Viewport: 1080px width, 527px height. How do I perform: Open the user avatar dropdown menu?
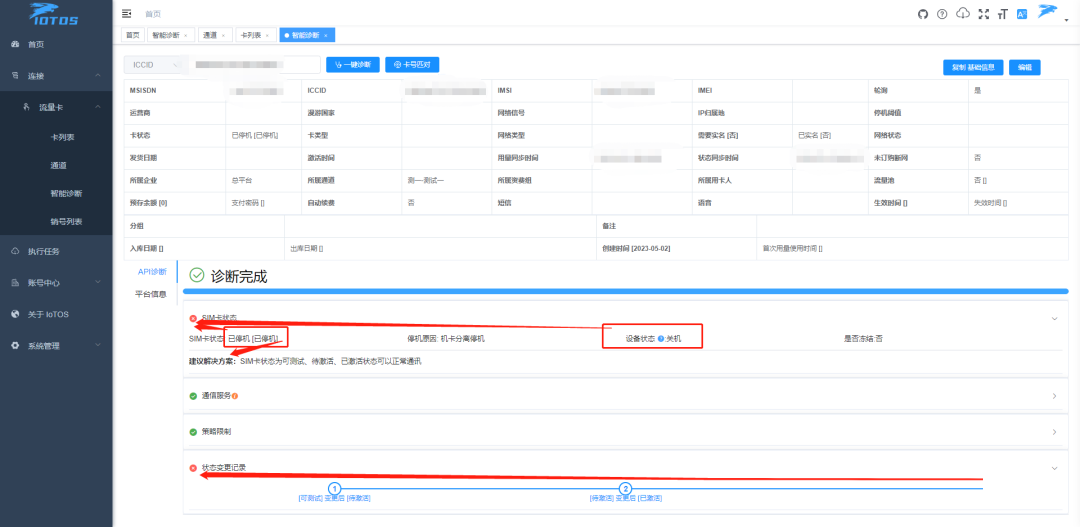click(1047, 13)
